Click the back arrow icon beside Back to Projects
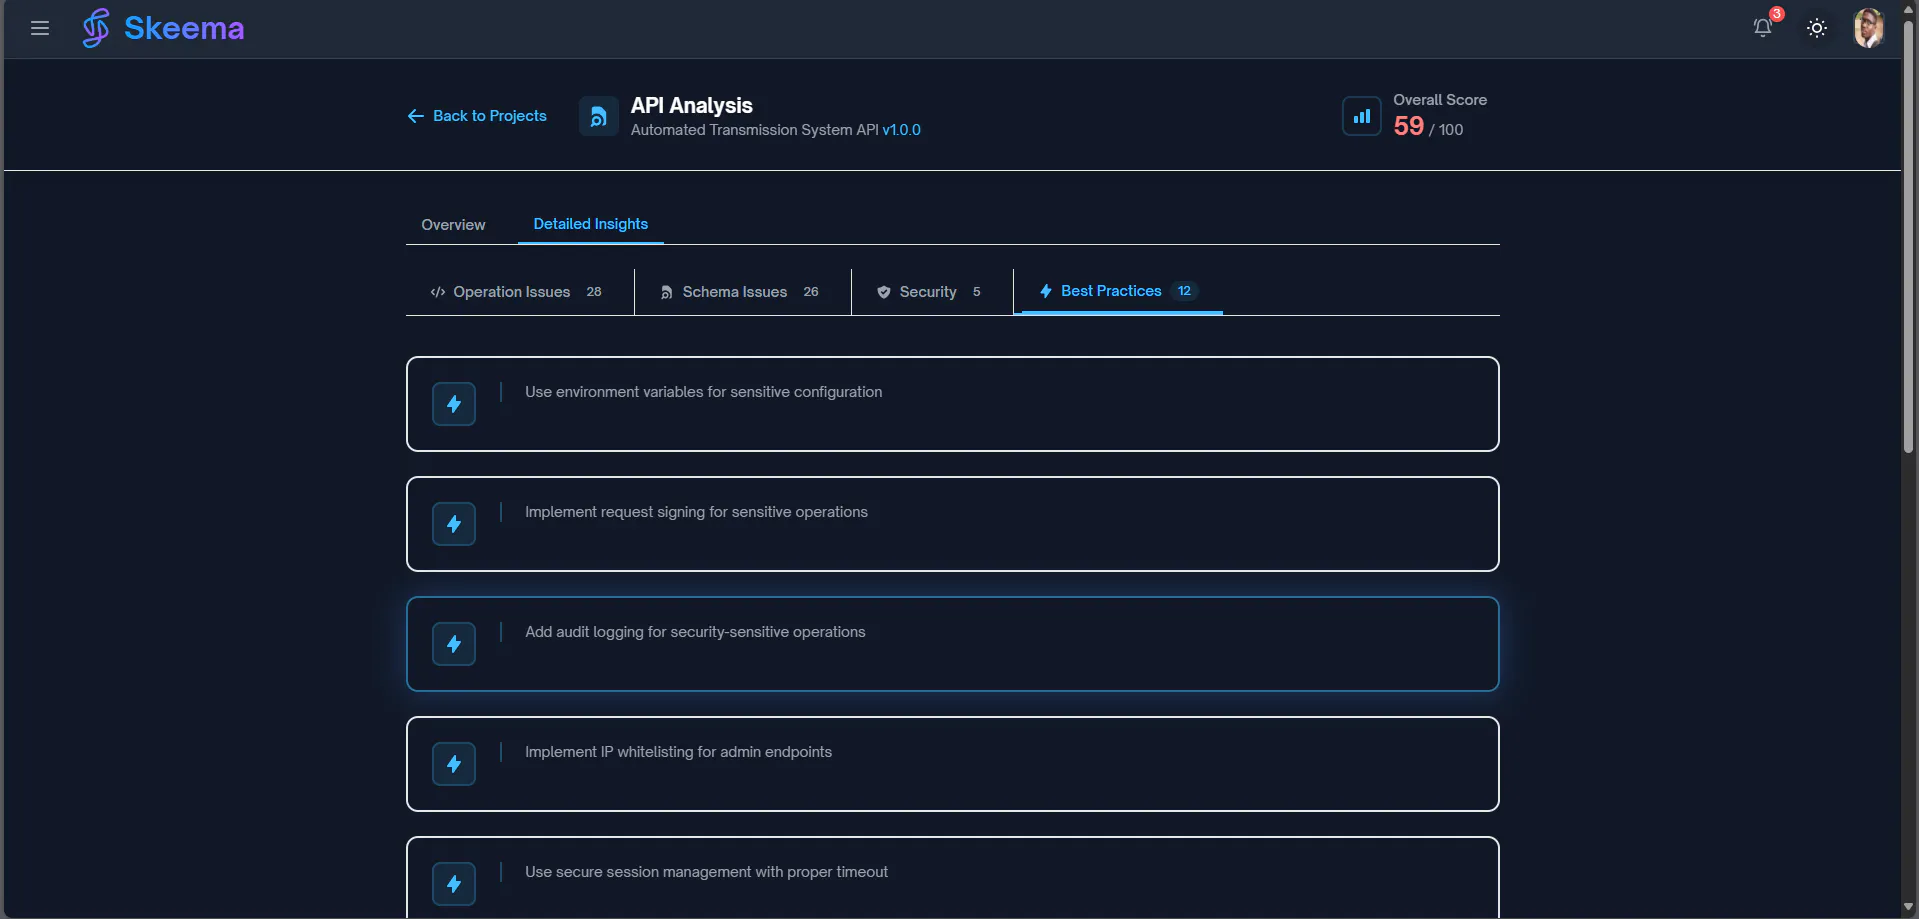The width and height of the screenshot is (1919, 919). coord(416,116)
